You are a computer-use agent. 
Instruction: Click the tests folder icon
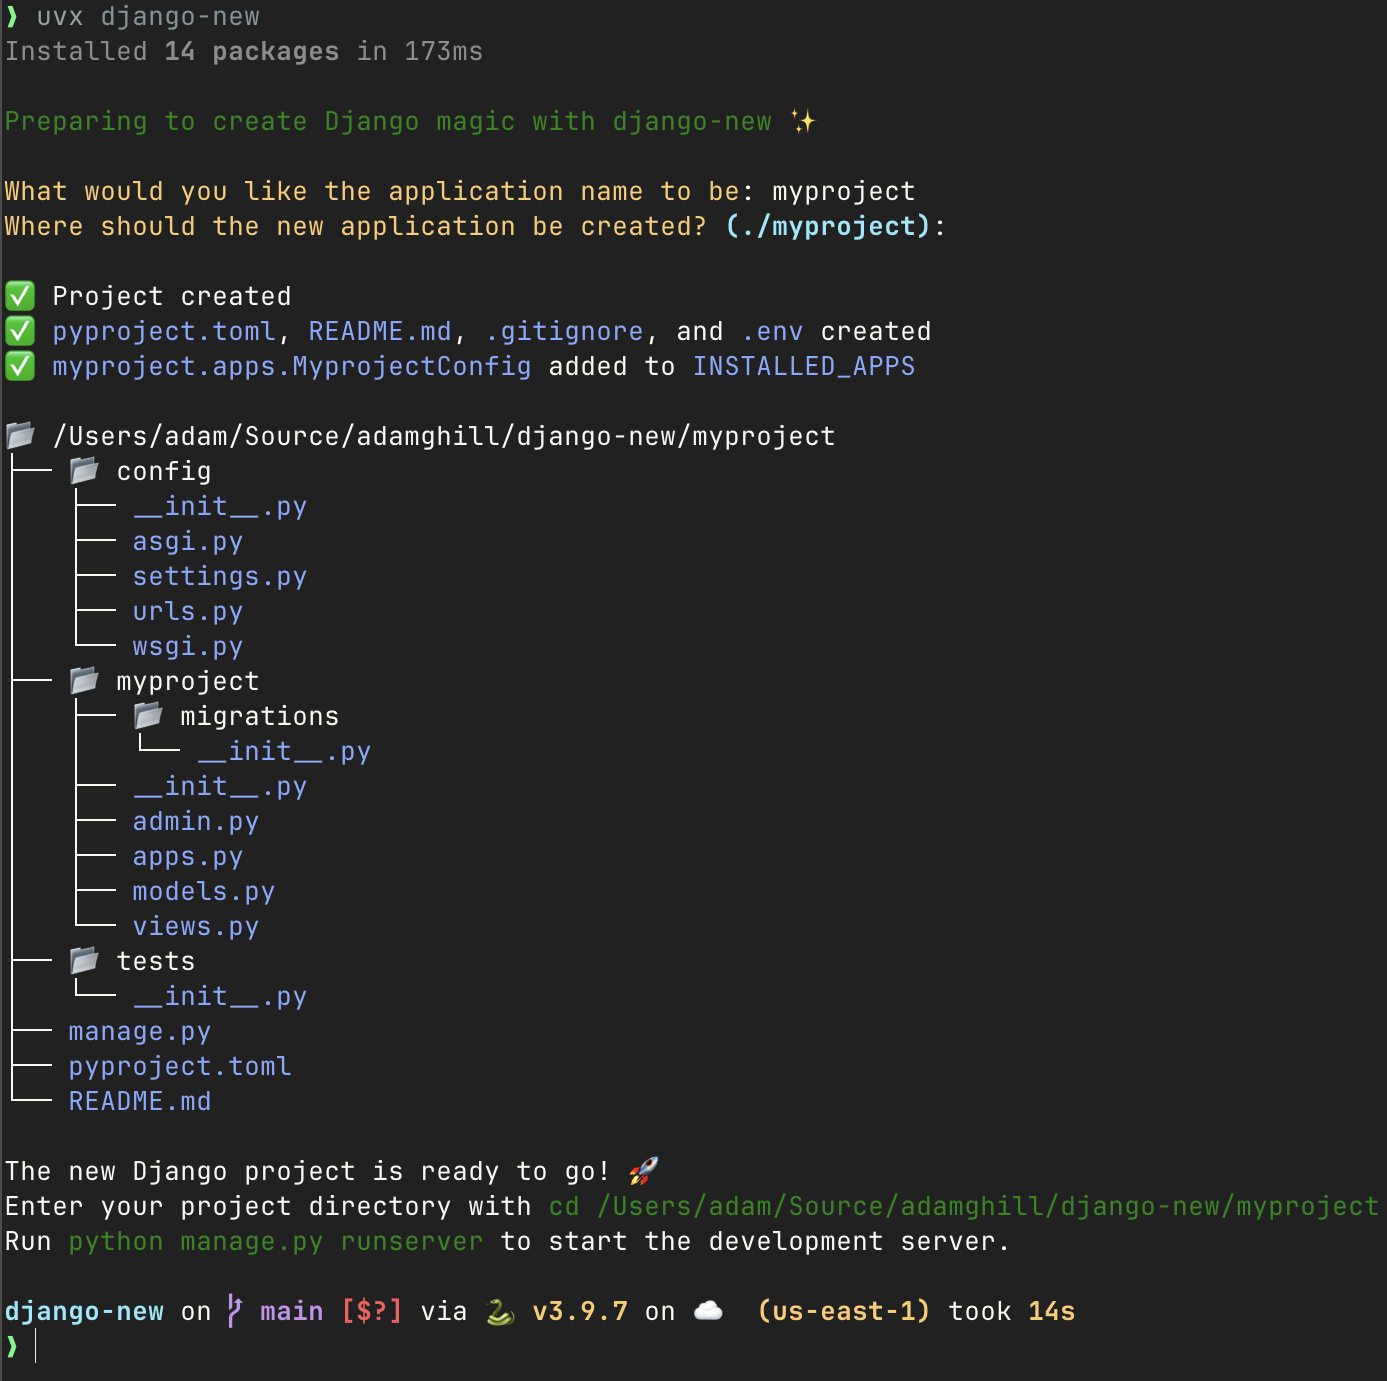tap(84, 960)
